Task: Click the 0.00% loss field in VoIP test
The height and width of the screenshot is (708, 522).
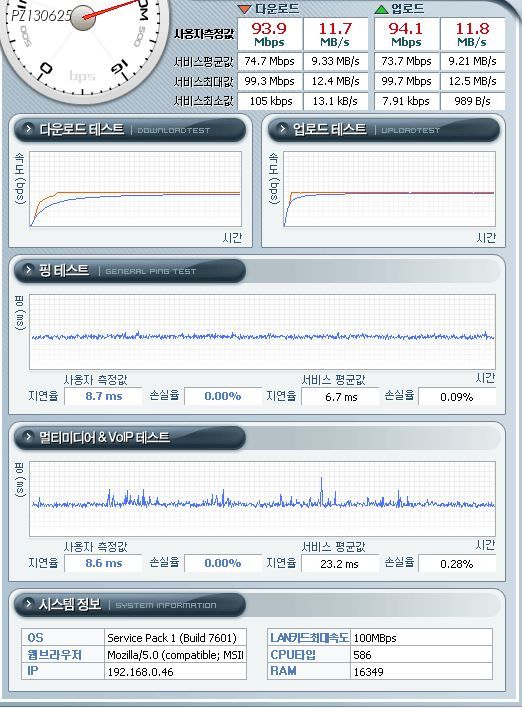Action: tap(223, 564)
